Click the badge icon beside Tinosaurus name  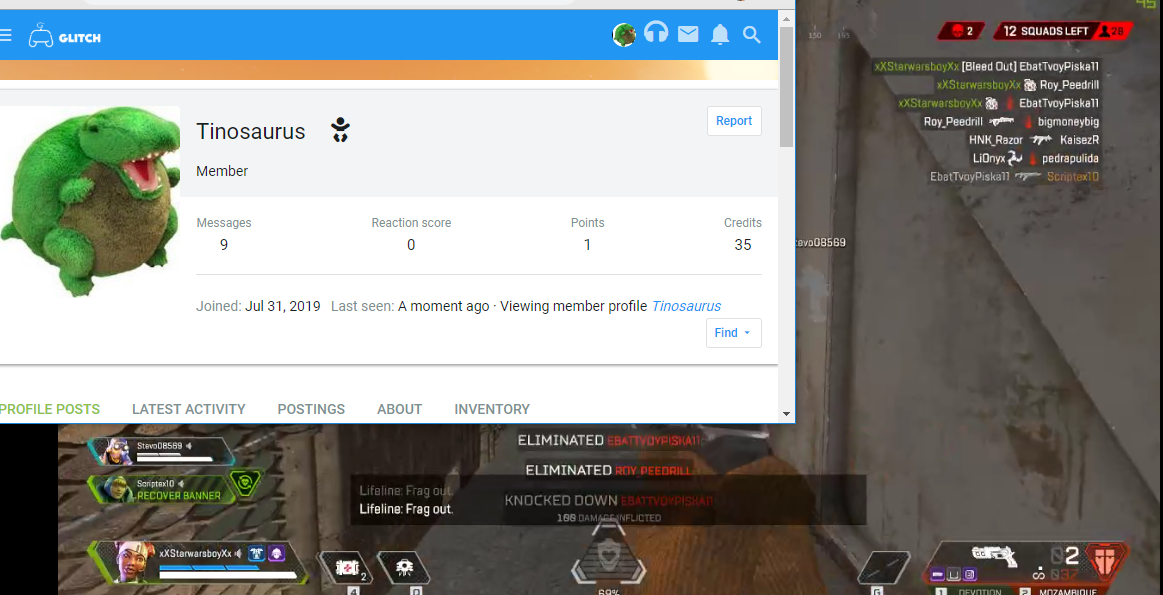(x=340, y=130)
